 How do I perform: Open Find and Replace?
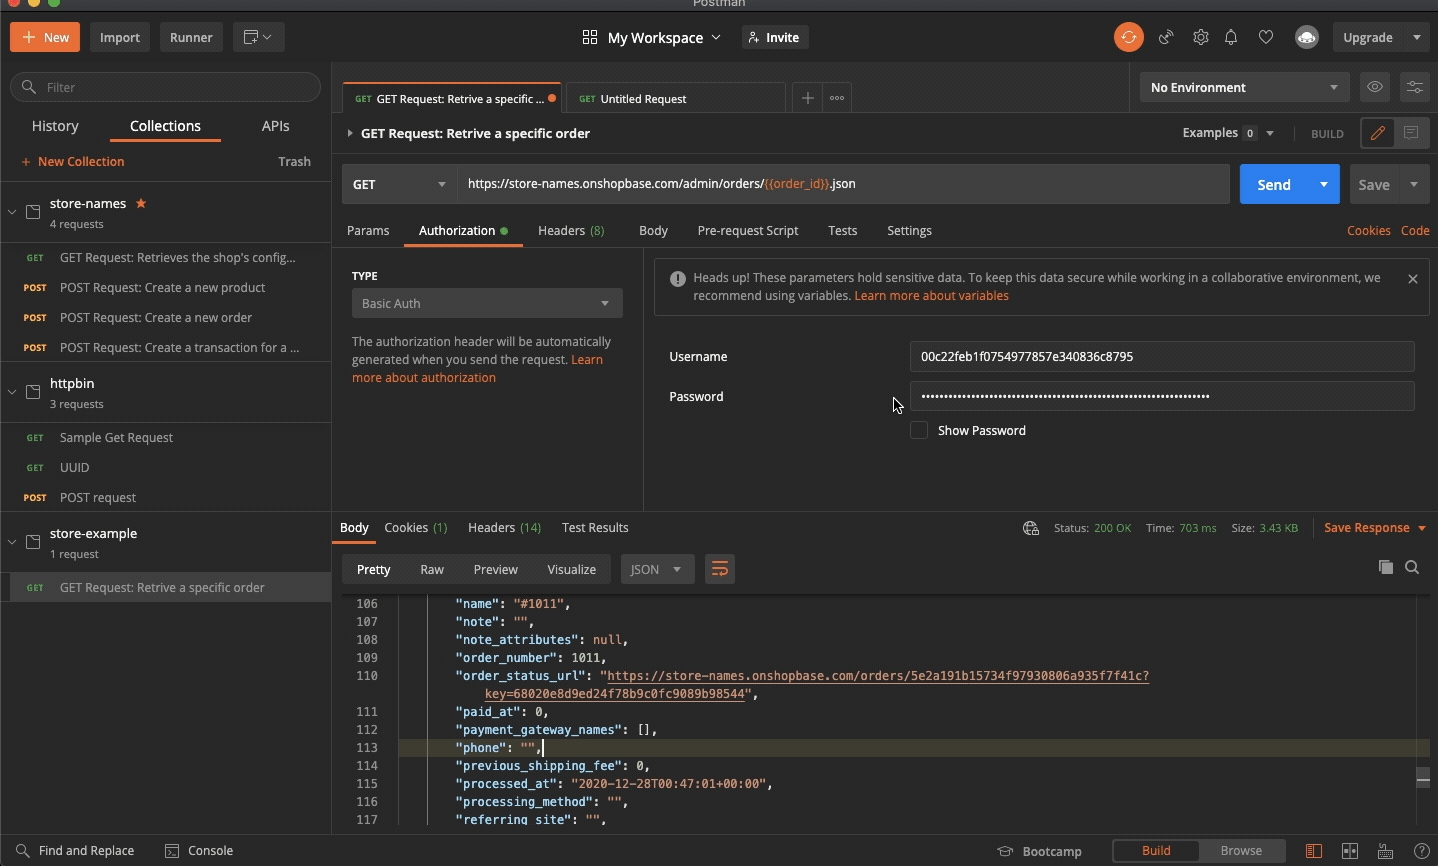tap(75, 851)
